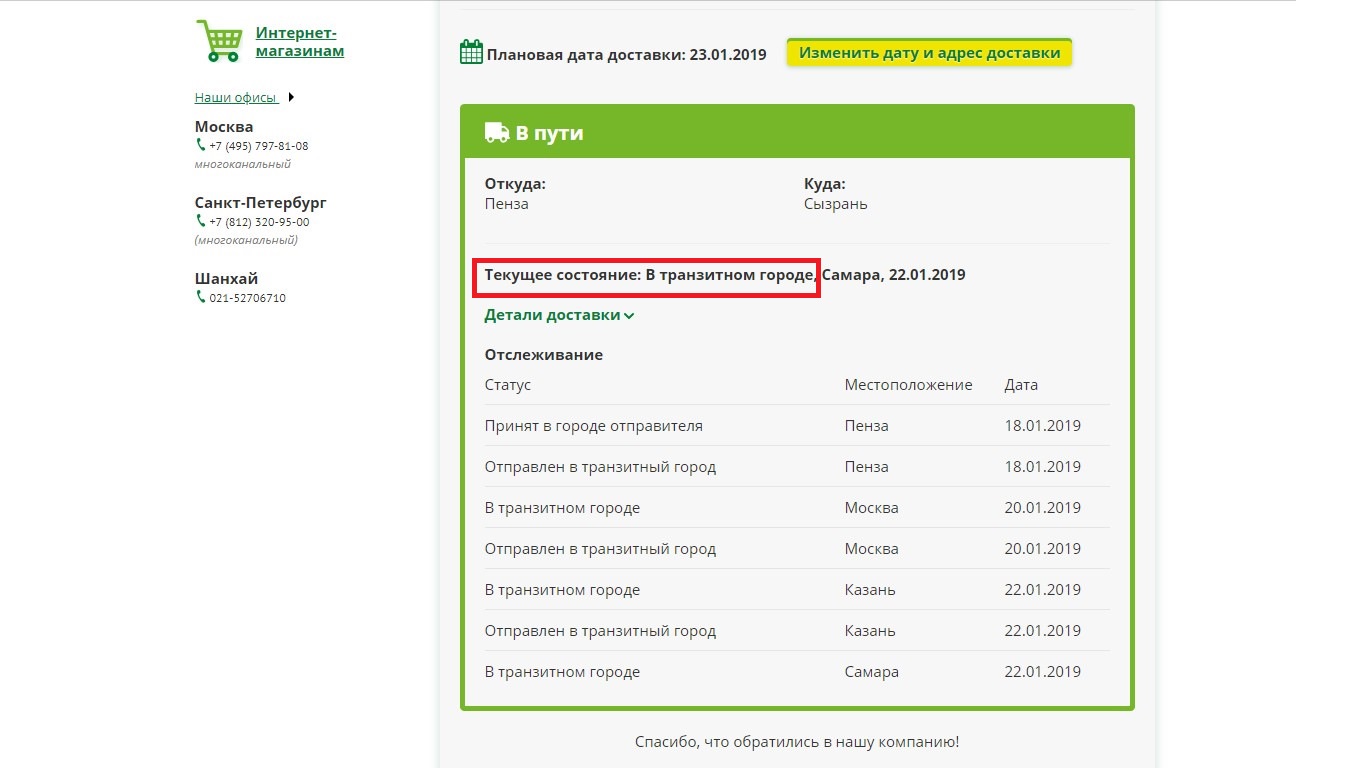Click Отправлен в транзитный город Казань row status
Image resolution: width=1365 pixels, height=768 pixels.
tap(600, 631)
